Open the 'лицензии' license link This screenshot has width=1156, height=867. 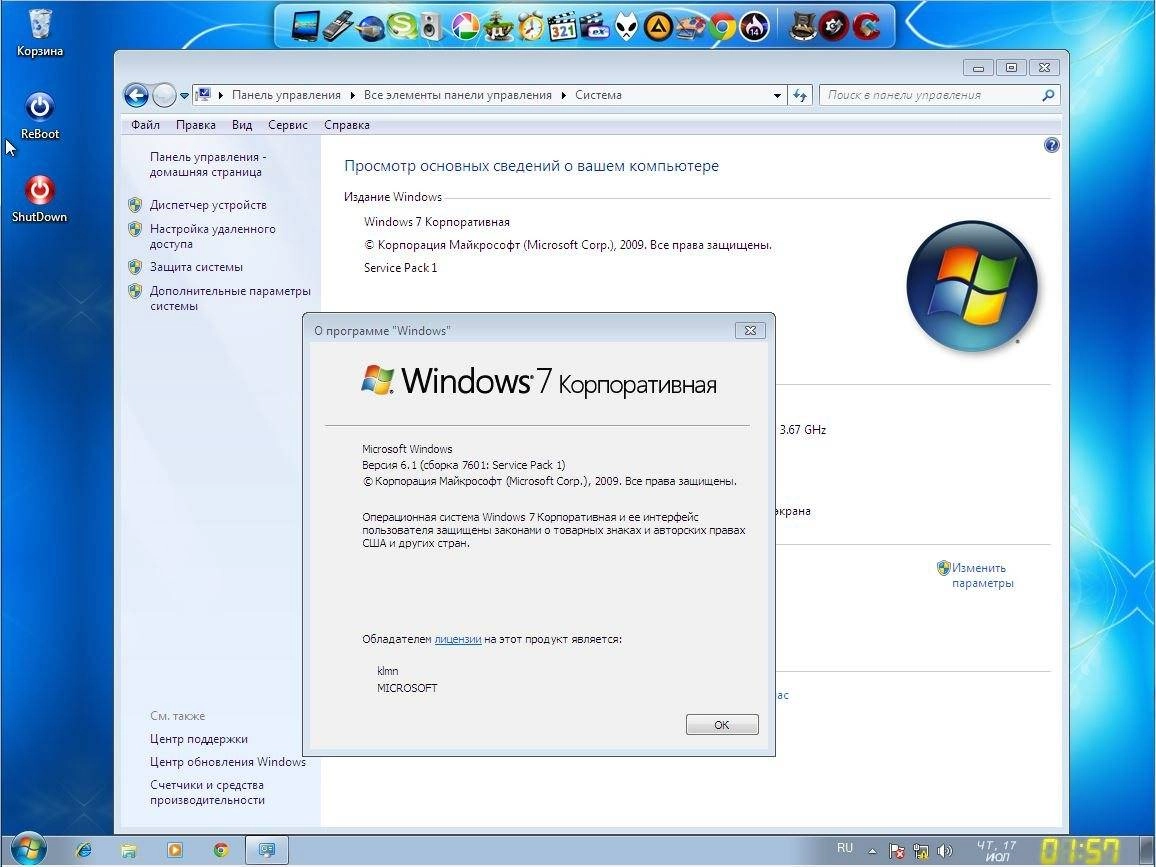pyautogui.click(x=458, y=639)
